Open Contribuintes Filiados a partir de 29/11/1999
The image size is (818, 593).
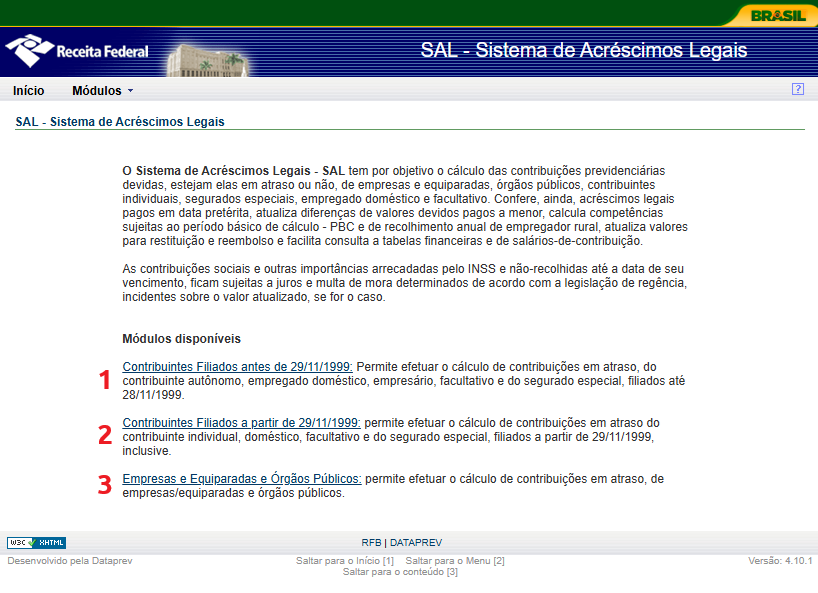click(241, 422)
